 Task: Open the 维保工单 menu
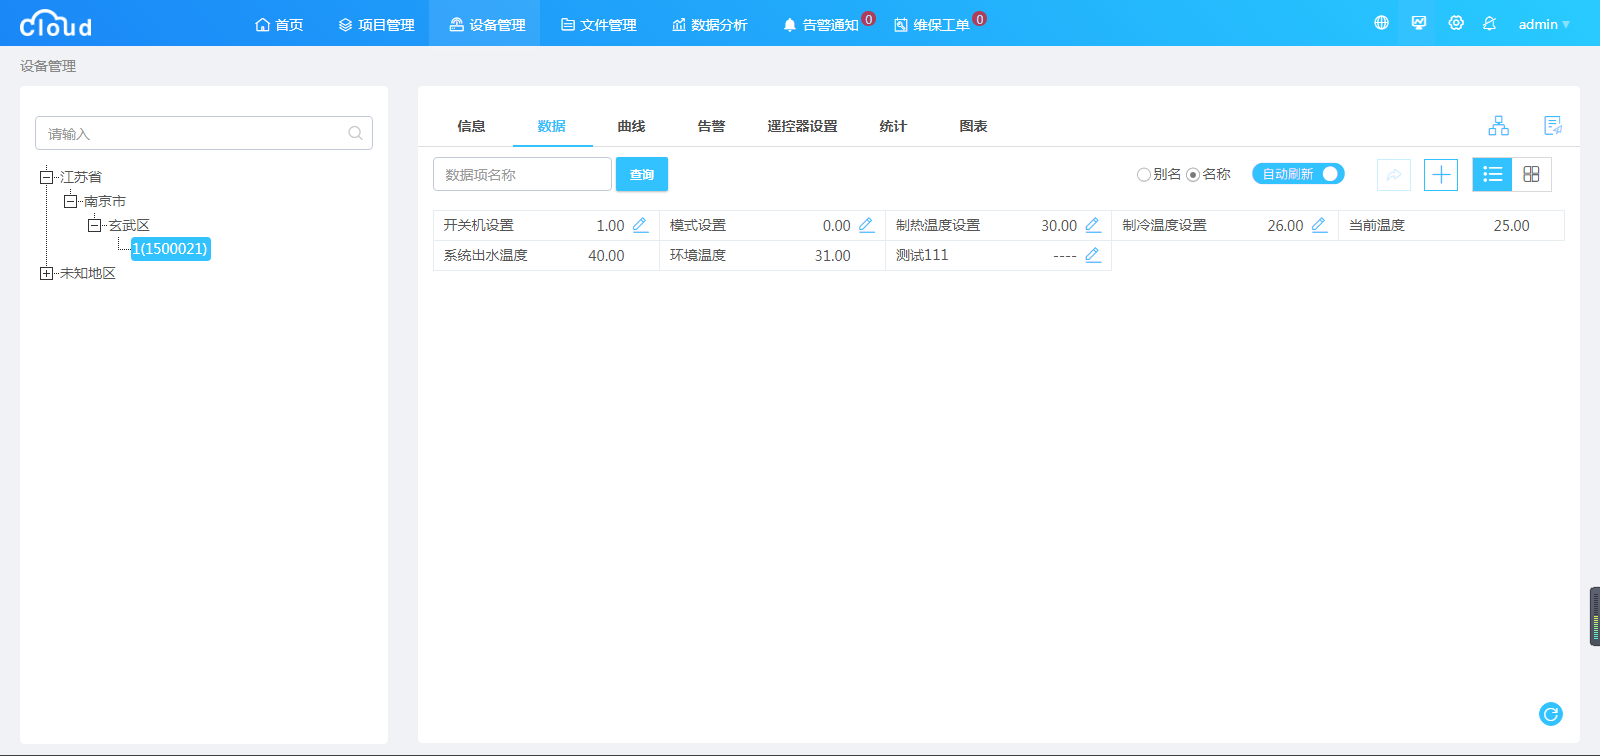931,24
